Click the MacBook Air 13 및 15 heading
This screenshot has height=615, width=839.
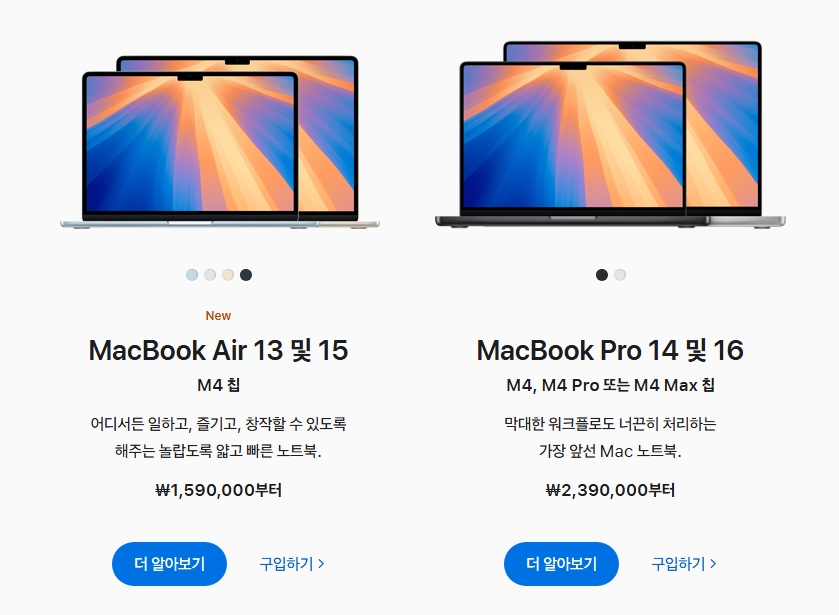(x=218, y=351)
